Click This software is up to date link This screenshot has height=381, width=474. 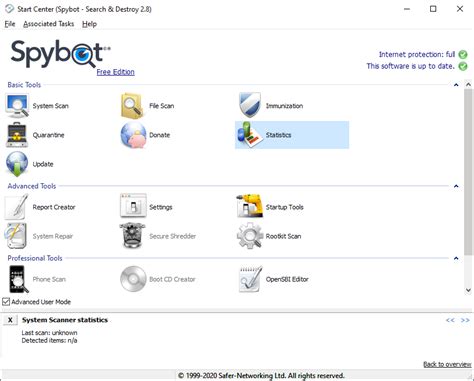pyautogui.click(x=411, y=66)
